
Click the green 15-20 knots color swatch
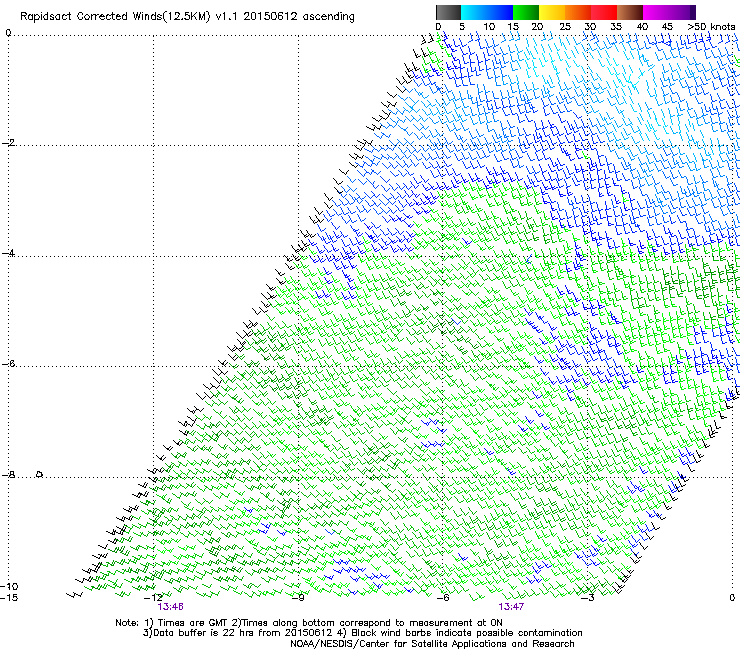[526, 12]
